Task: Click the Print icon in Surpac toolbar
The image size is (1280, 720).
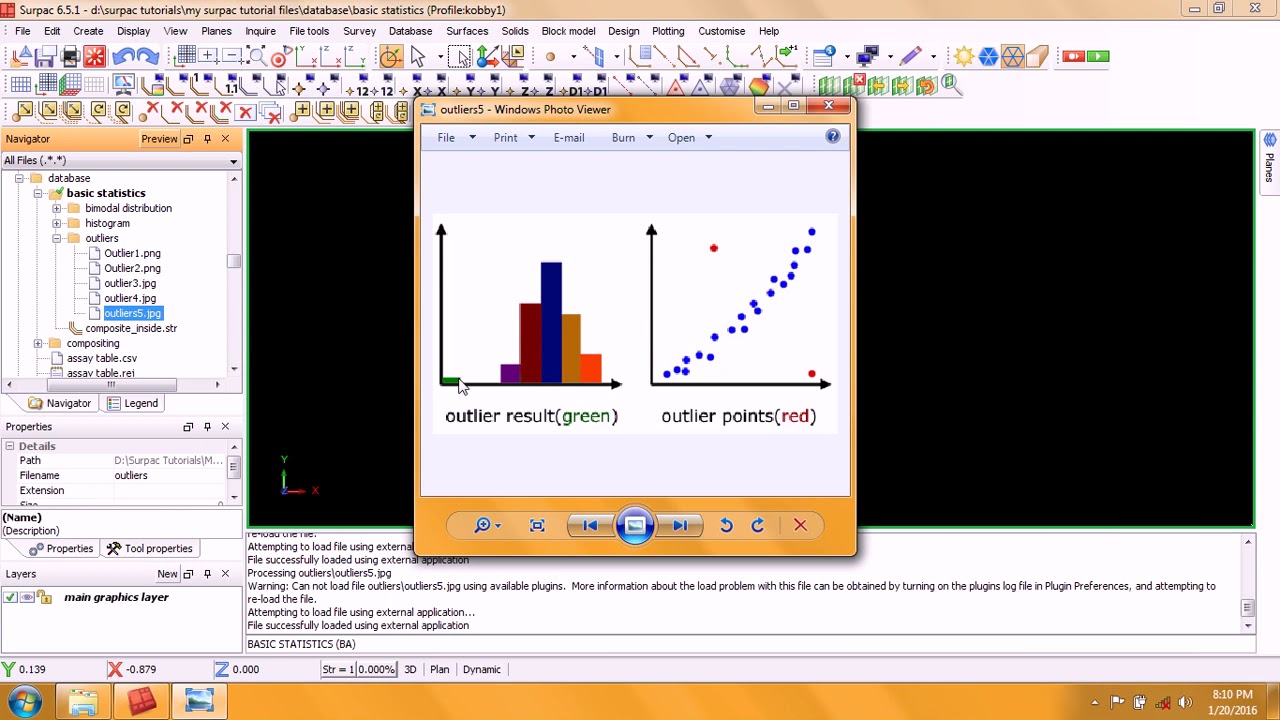Action: (x=70, y=57)
